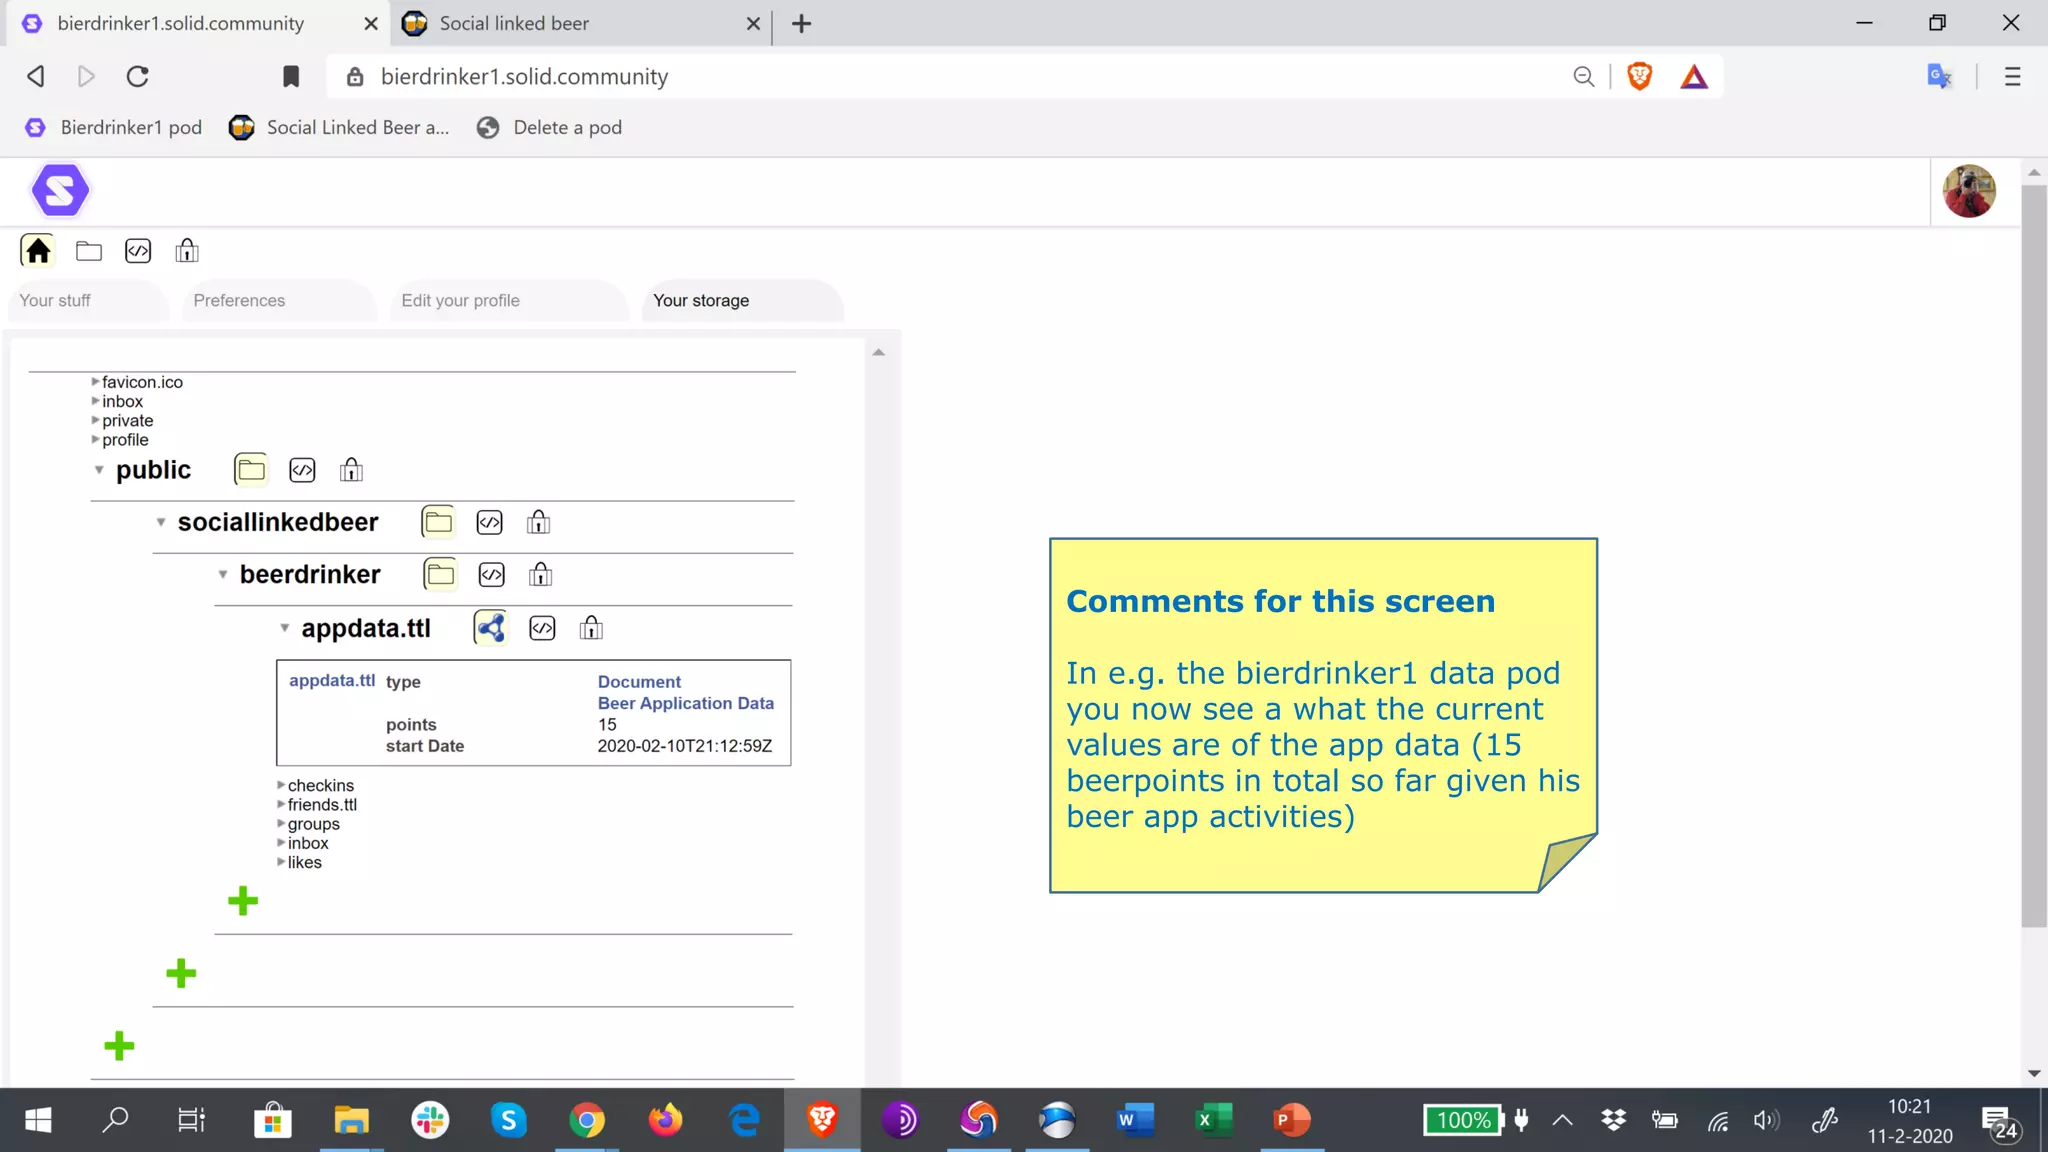This screenshot has height=1152, width=2048.
Task: Open source icon next to appdata.ttl
Action: 542,628
